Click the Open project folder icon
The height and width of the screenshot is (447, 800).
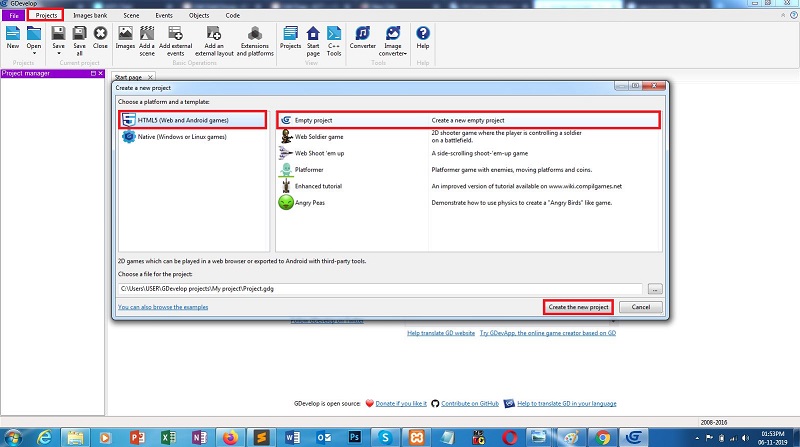click(34, 35)
